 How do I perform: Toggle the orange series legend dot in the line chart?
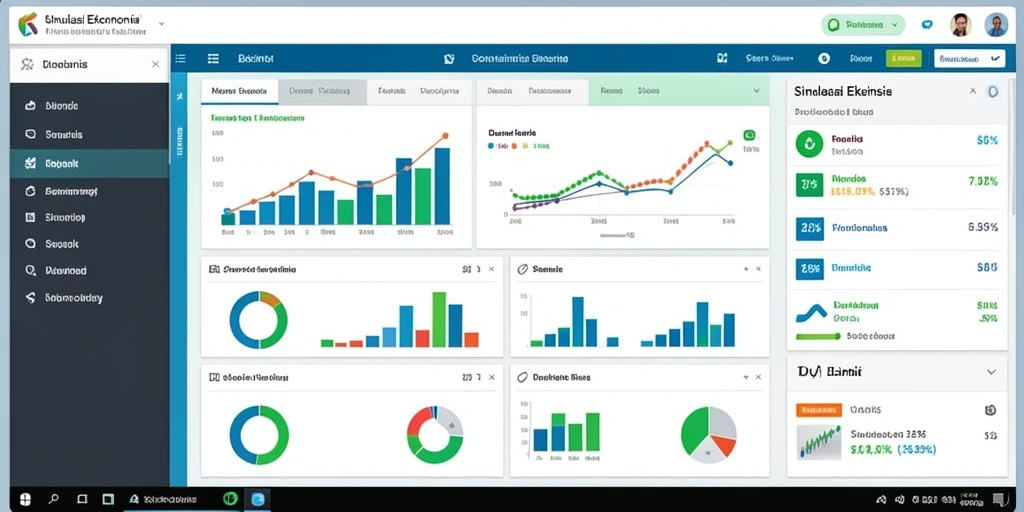(515, 146)
